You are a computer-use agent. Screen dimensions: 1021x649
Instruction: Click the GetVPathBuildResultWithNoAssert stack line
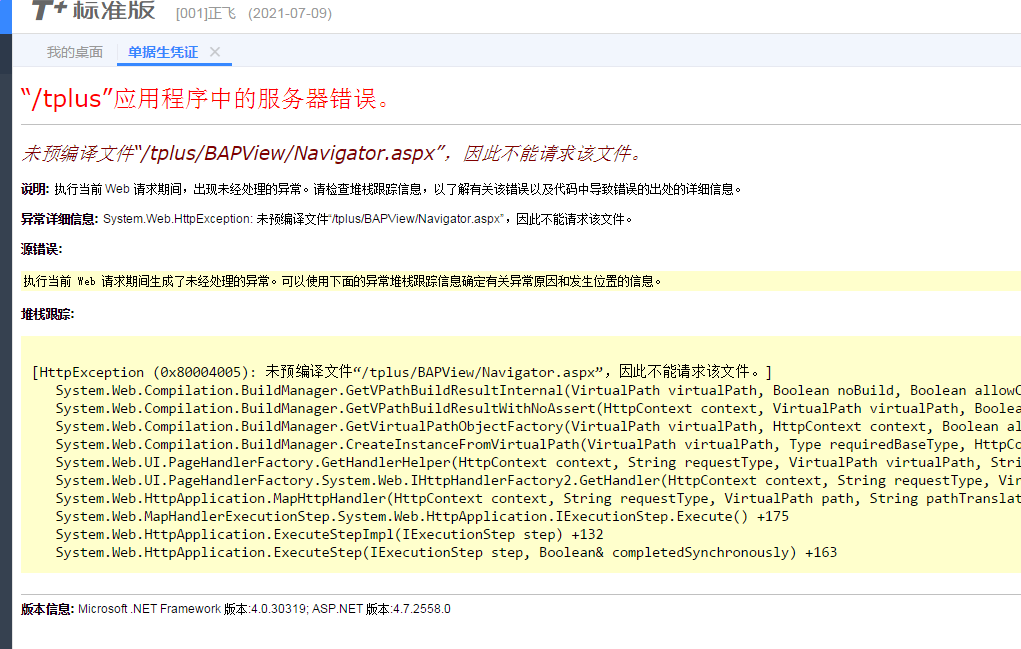tap(538, 408)
